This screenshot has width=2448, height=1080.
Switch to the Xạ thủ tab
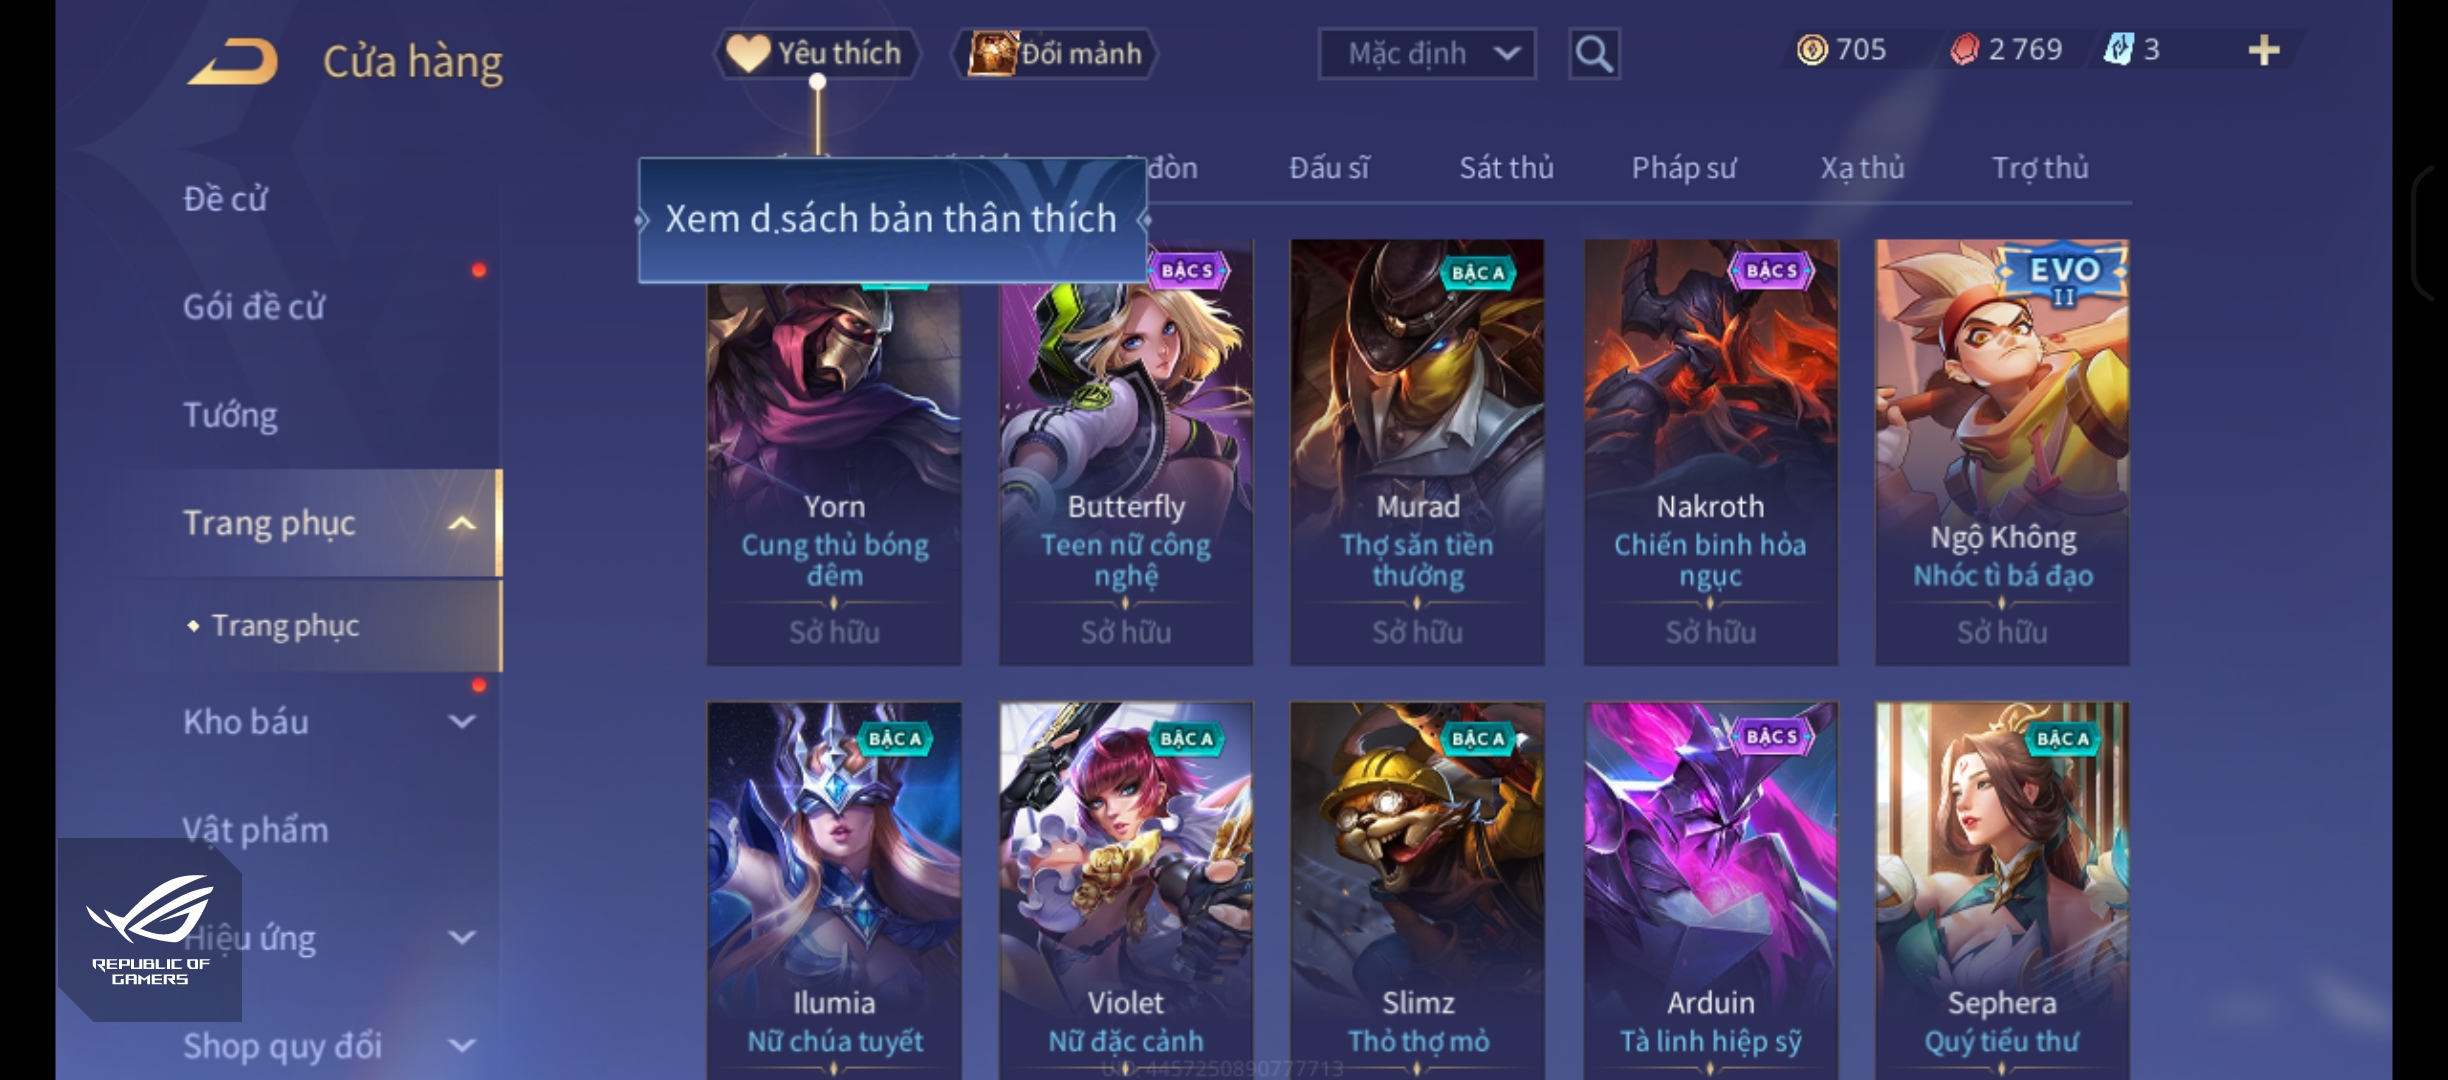pos(1862,168)
